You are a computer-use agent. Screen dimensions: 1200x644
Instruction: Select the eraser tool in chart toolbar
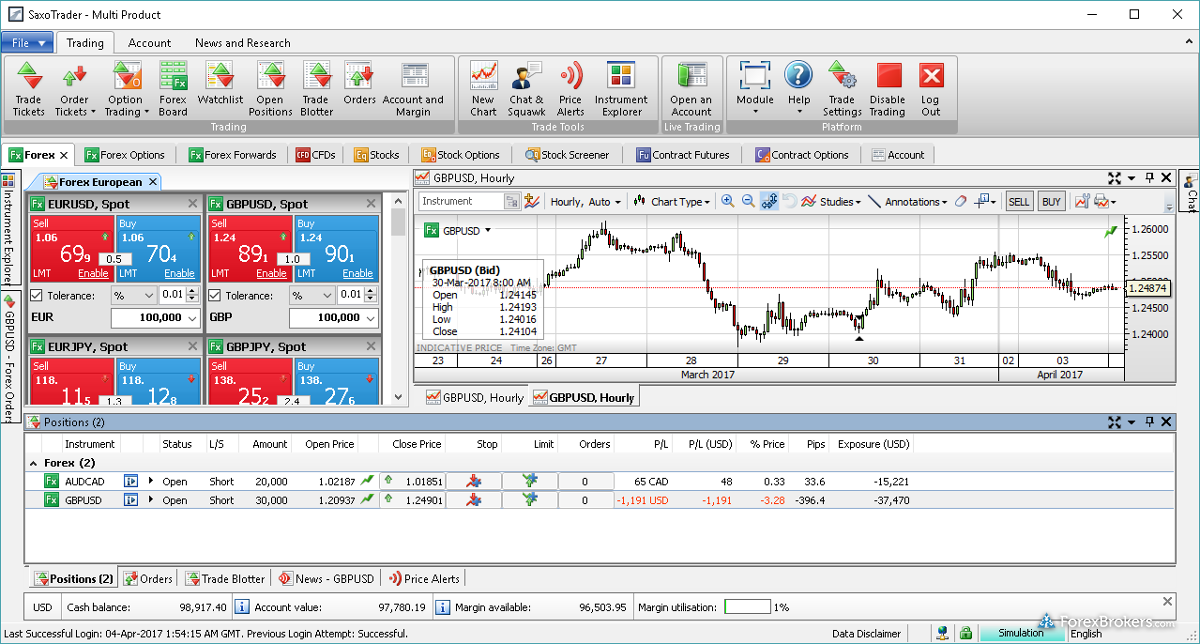point(962,201)
